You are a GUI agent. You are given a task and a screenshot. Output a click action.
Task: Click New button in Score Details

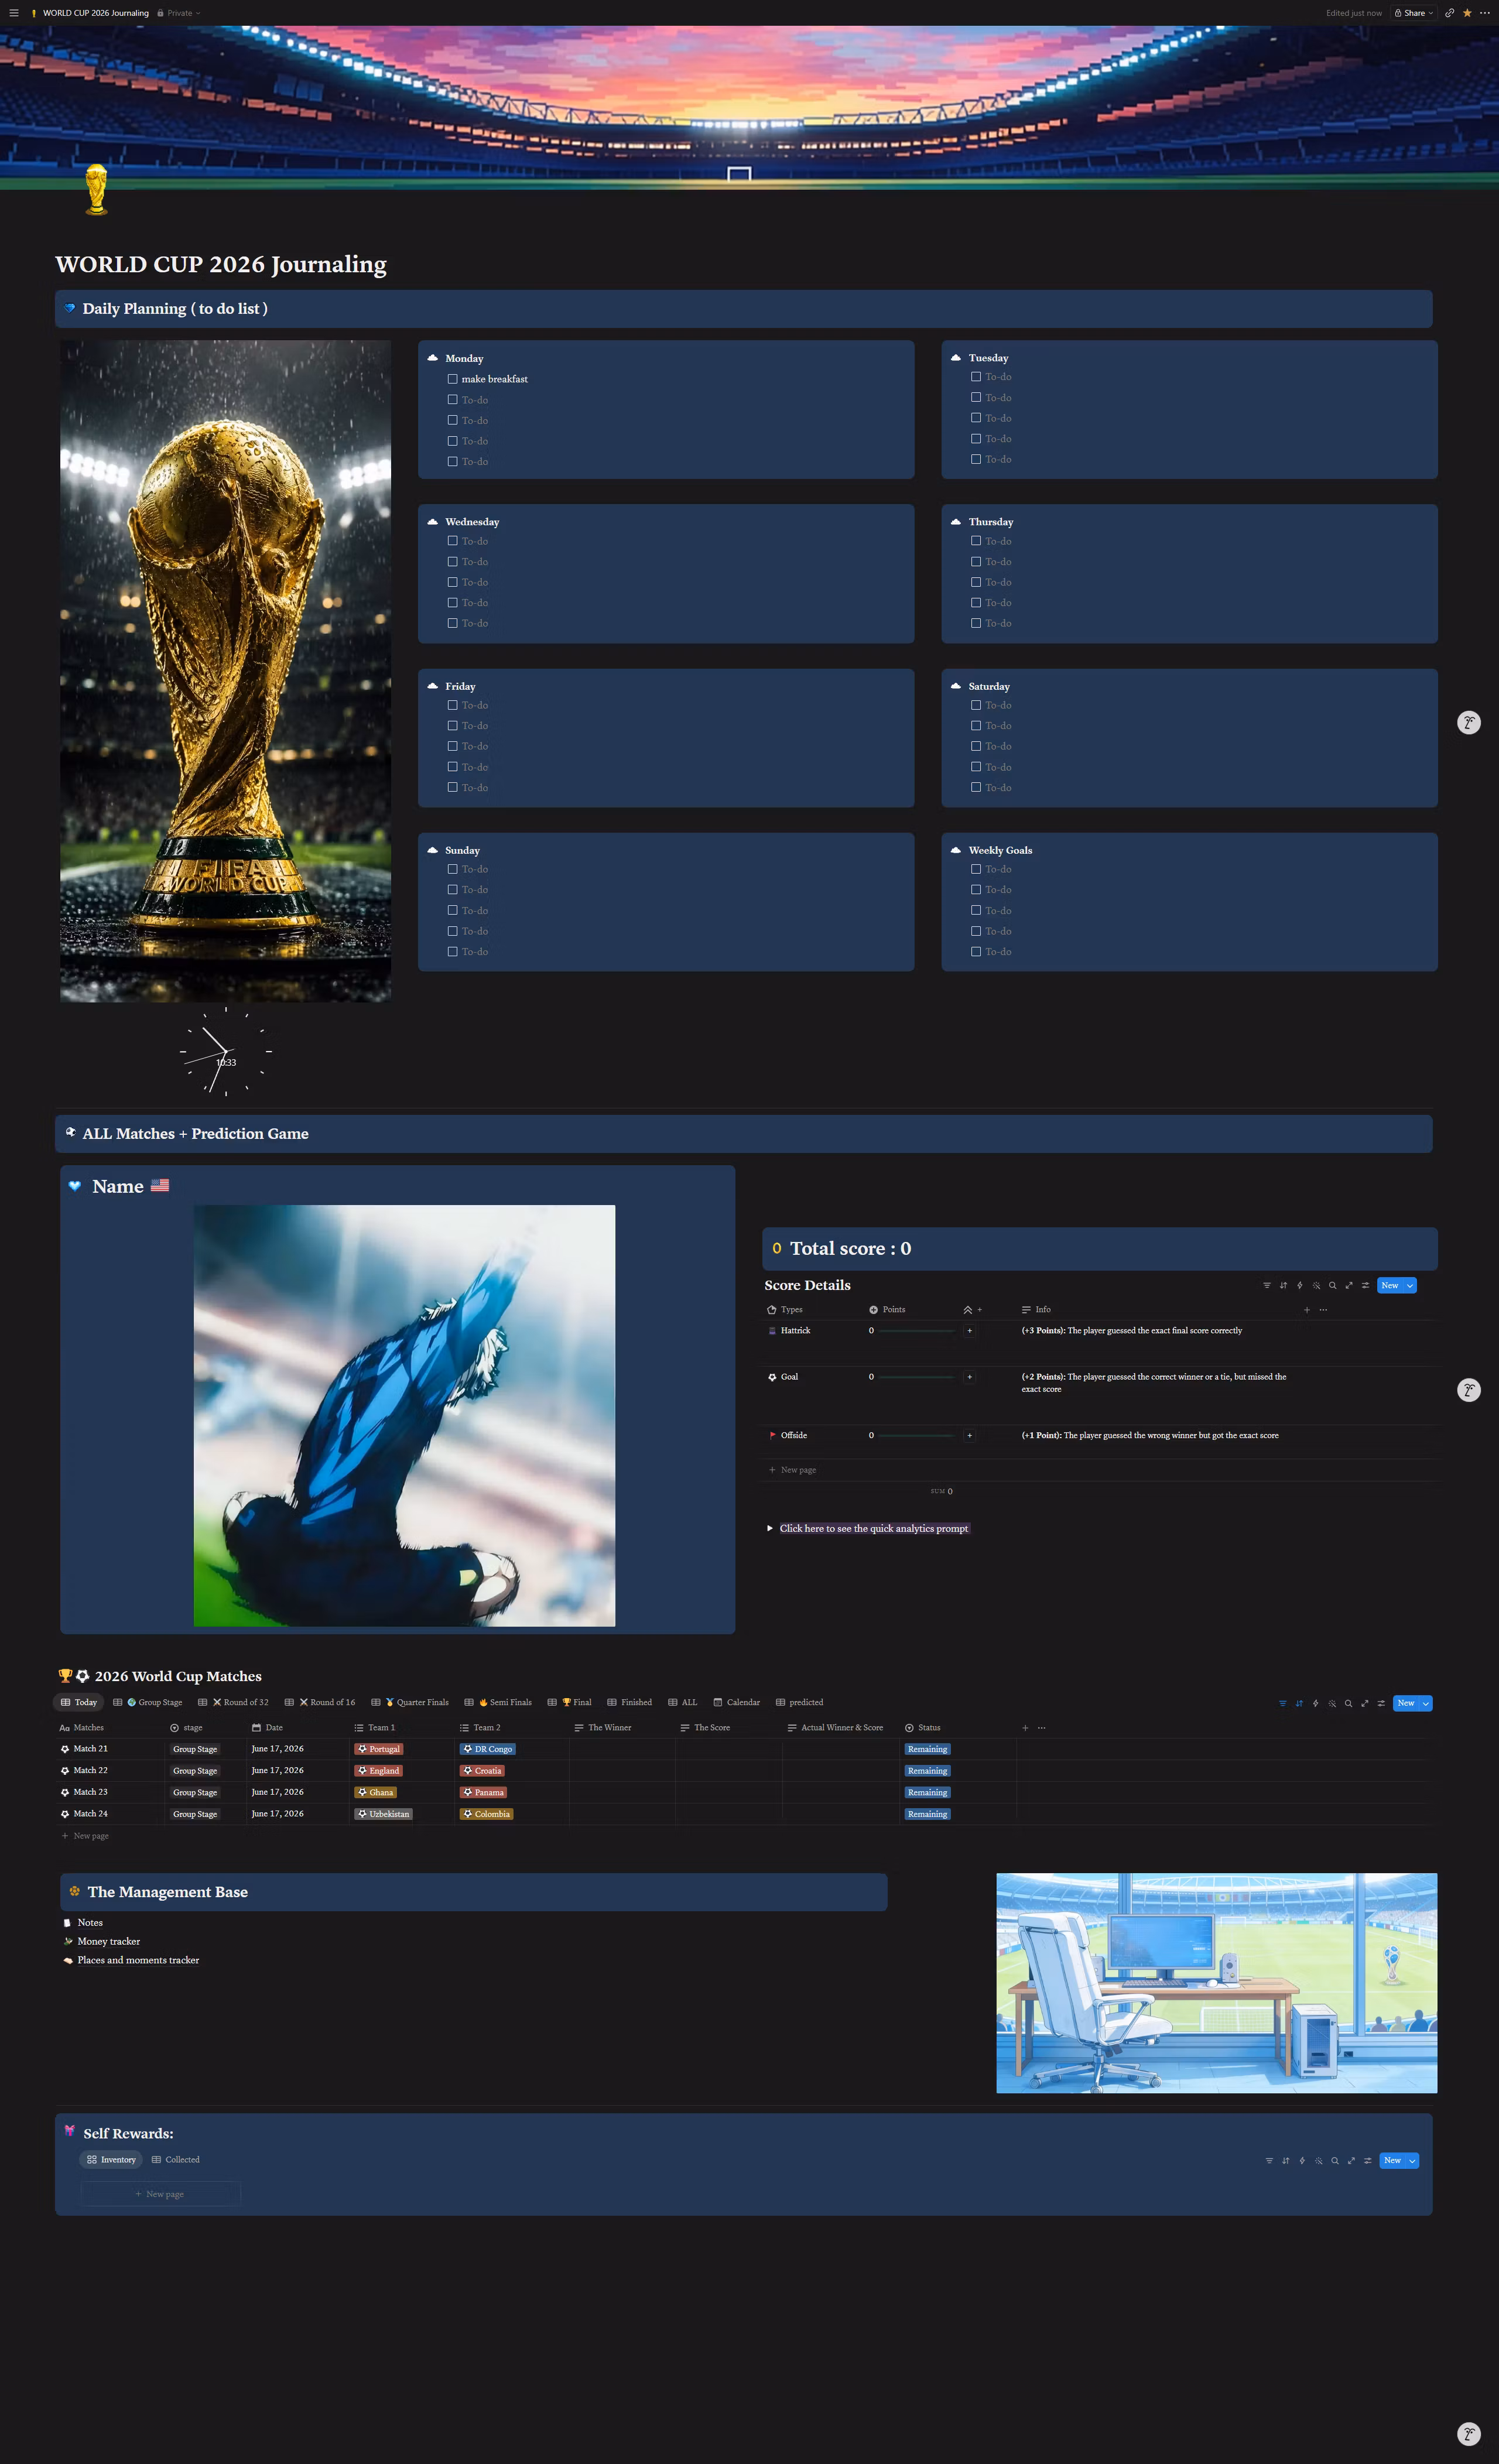[x=1390, y=1286]
